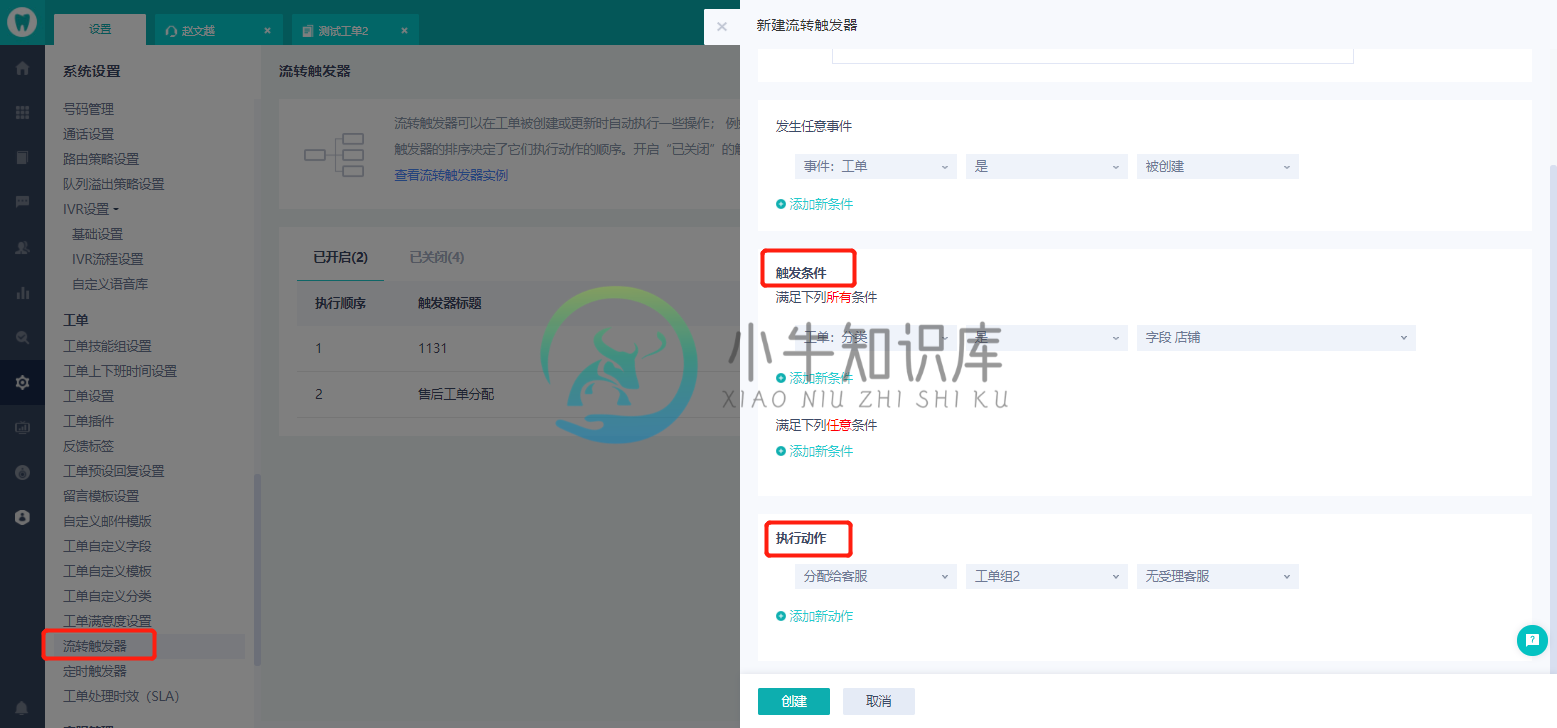Screen dimensions: 1557x728
Task: Open 号码管理 in settings menu
Action: [88, 109]
